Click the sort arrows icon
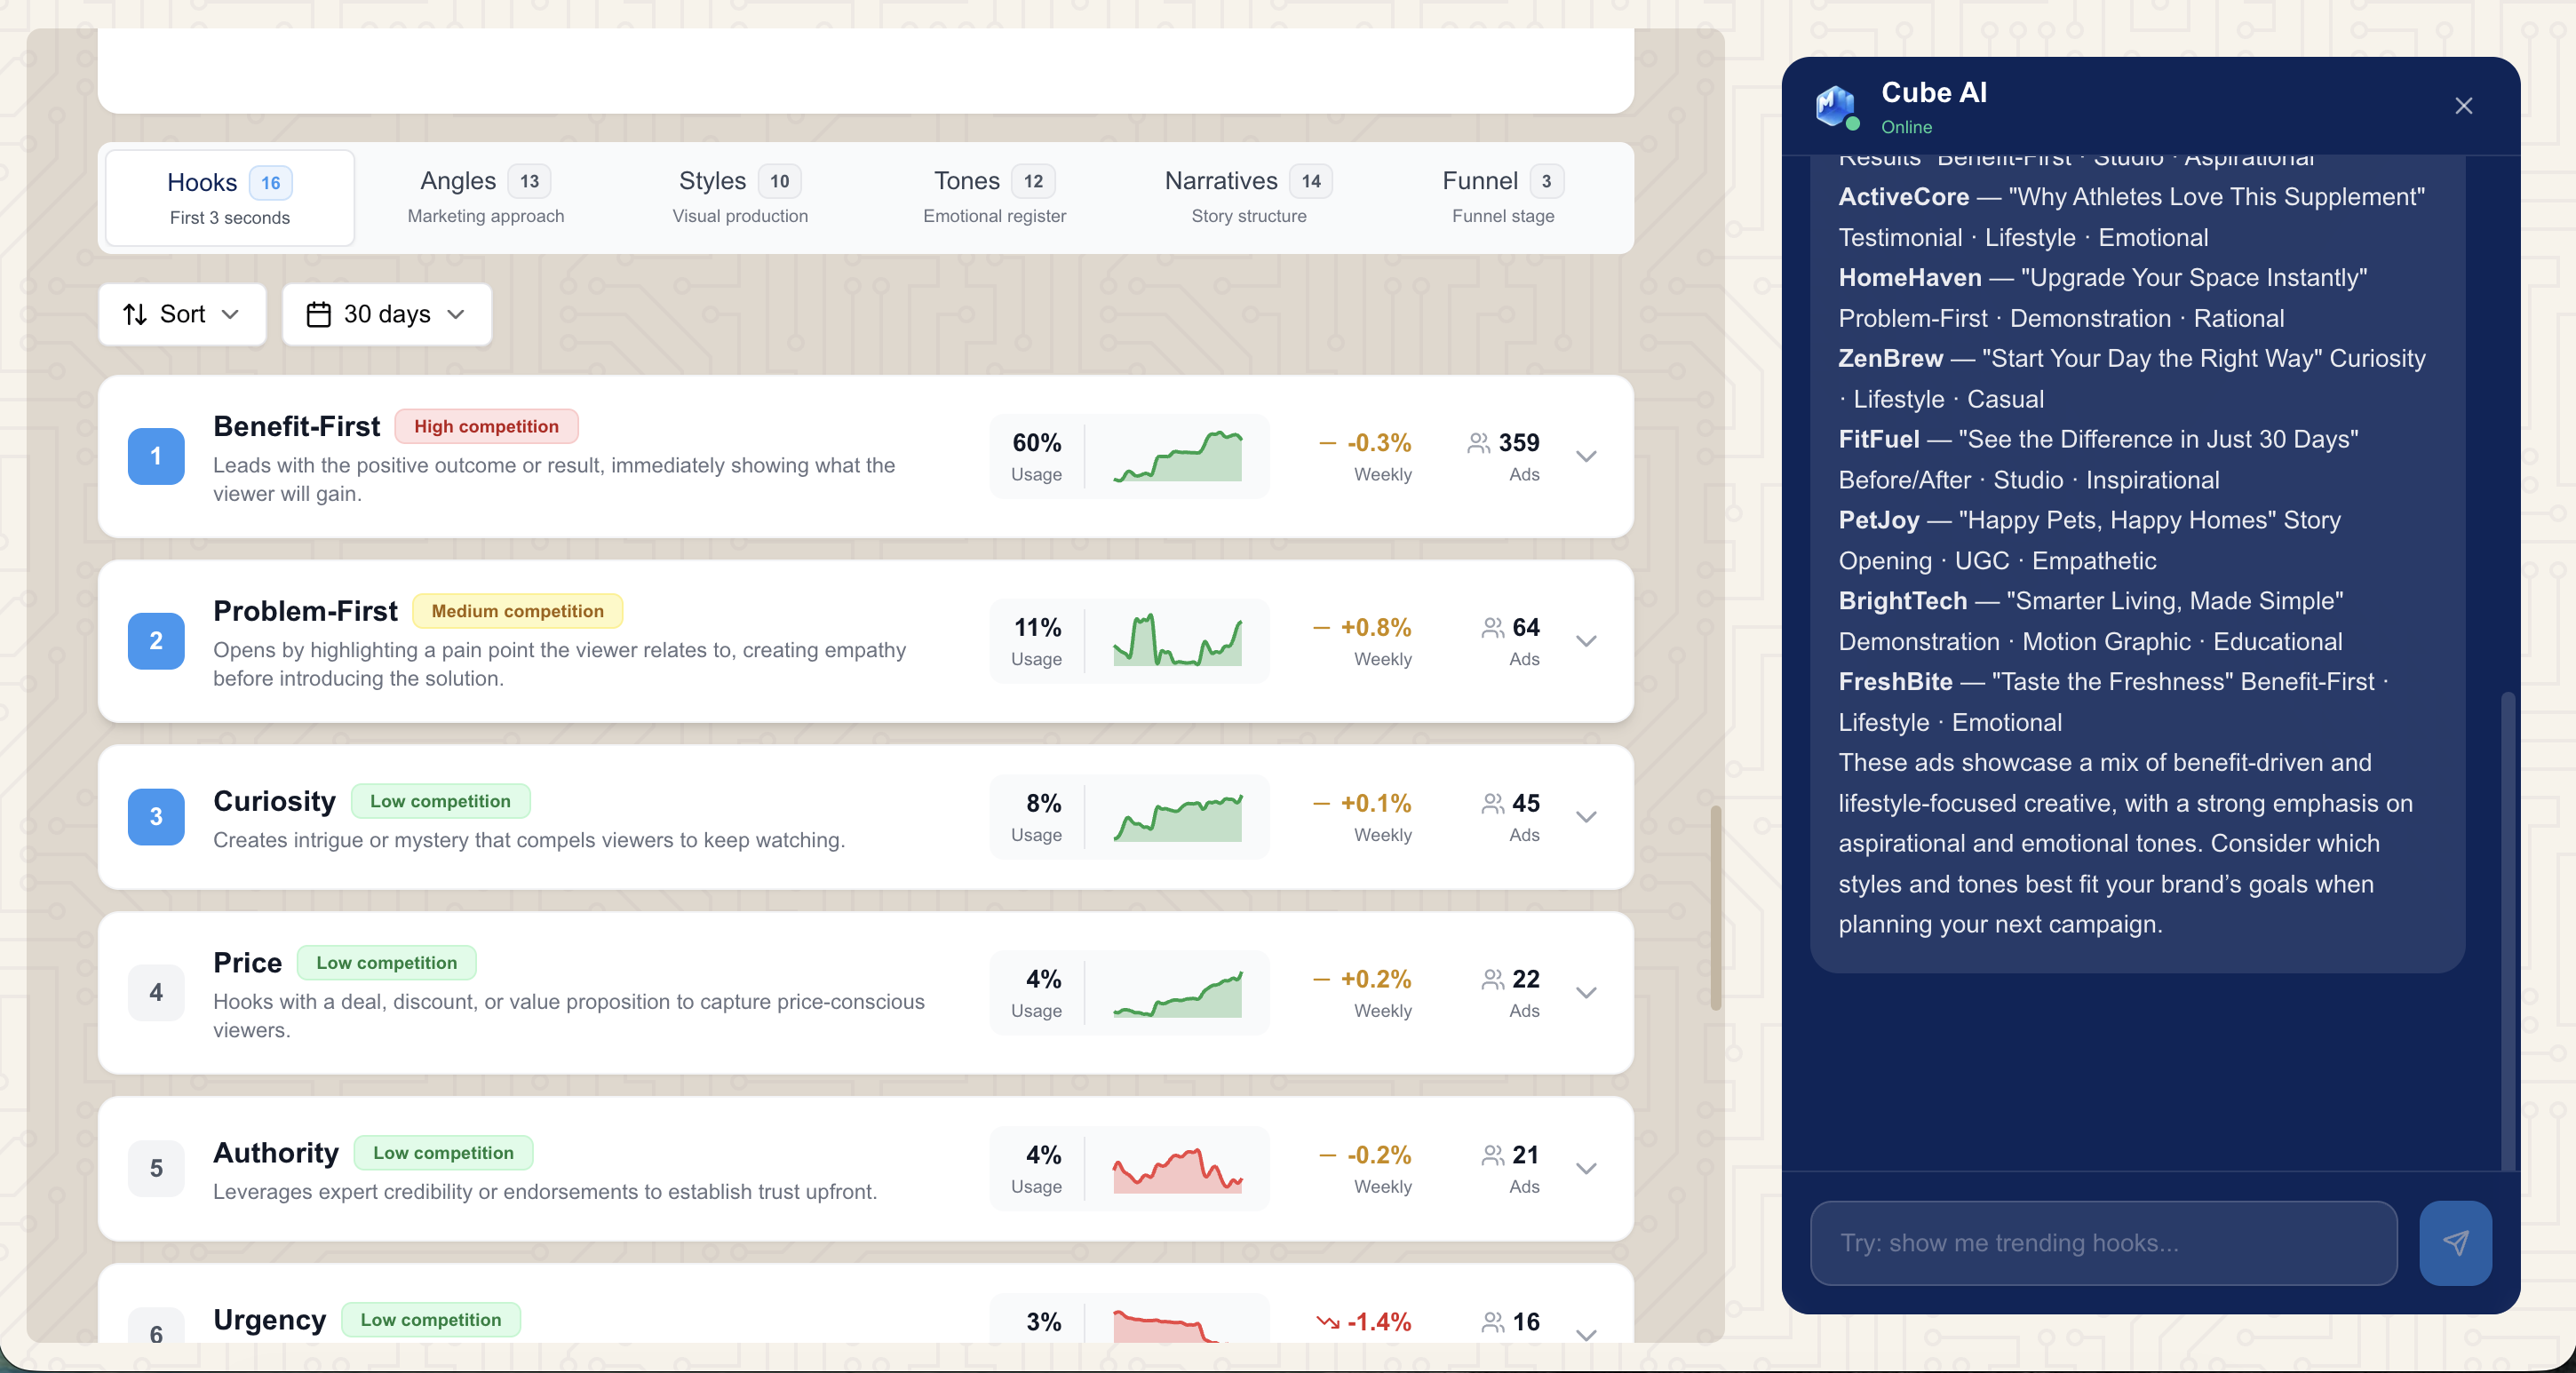The height and width of the screenshot is (1373, 2576). [x=135, y=315]
